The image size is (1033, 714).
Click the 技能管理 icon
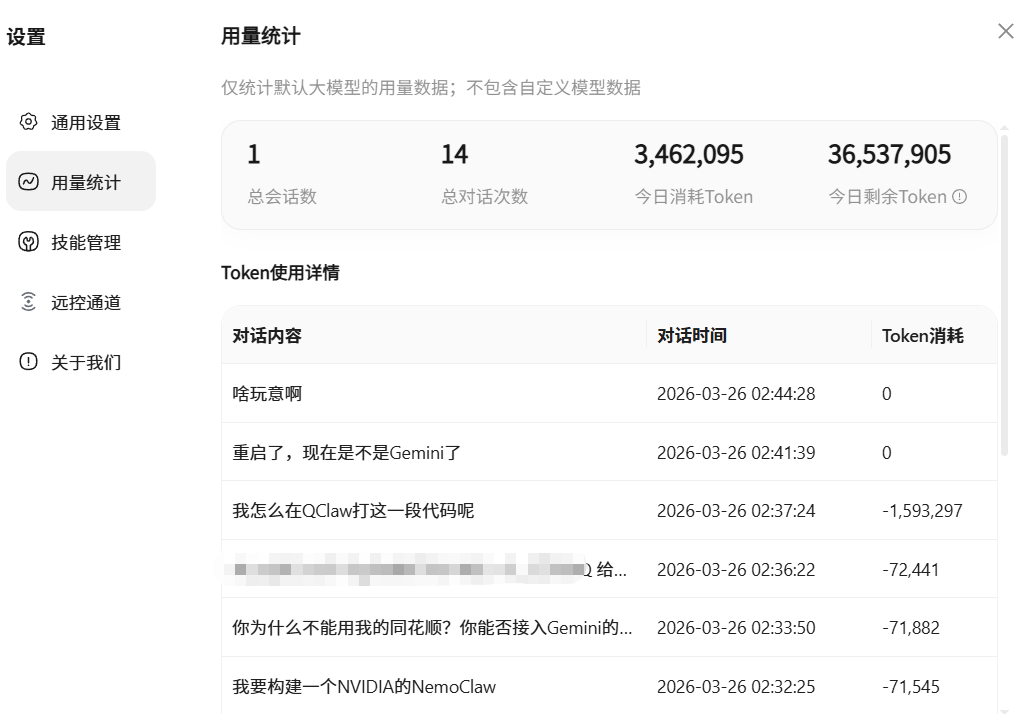click(x=28, y=242)
